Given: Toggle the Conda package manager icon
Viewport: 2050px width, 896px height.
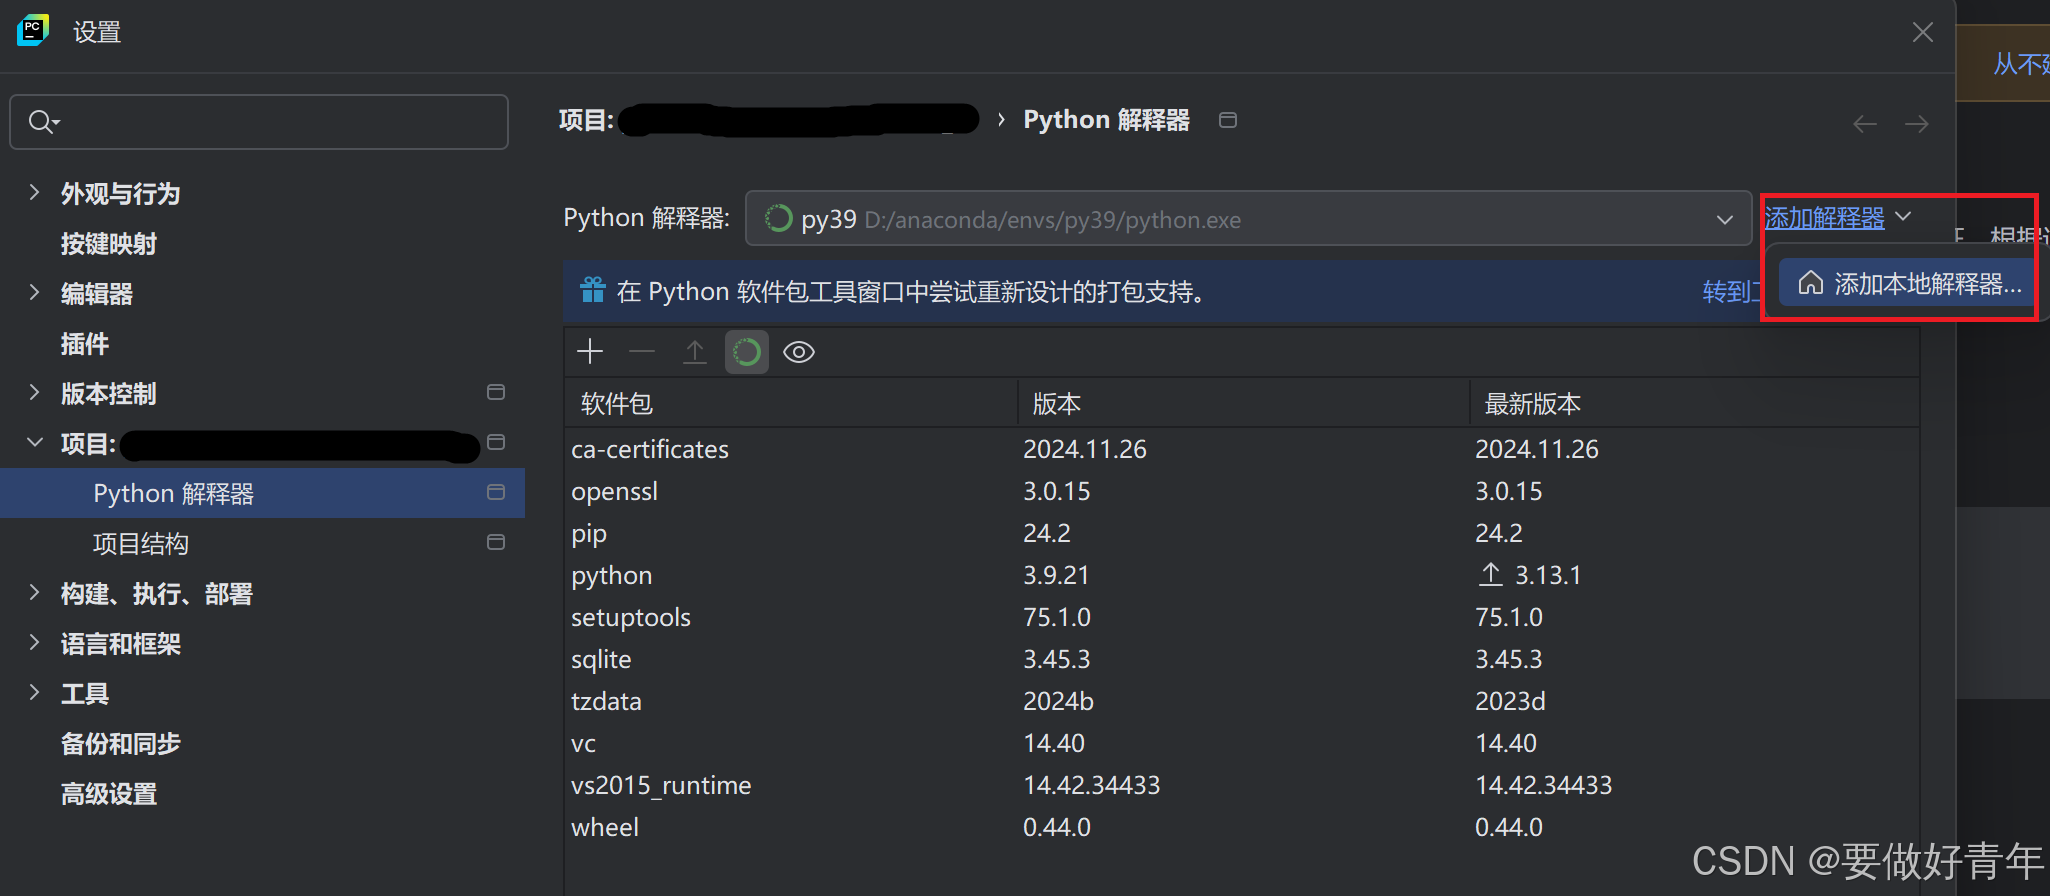Looking at the screenshot, I should coord(747,352).
